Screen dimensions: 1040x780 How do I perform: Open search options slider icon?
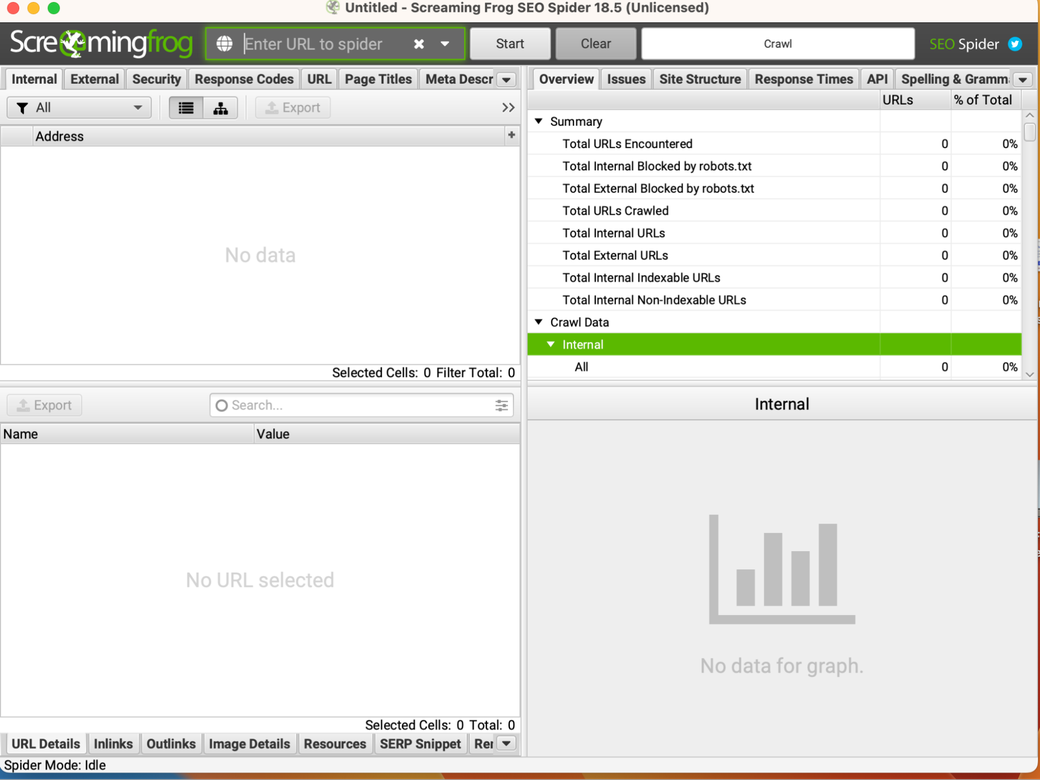(x=501, y=405)
